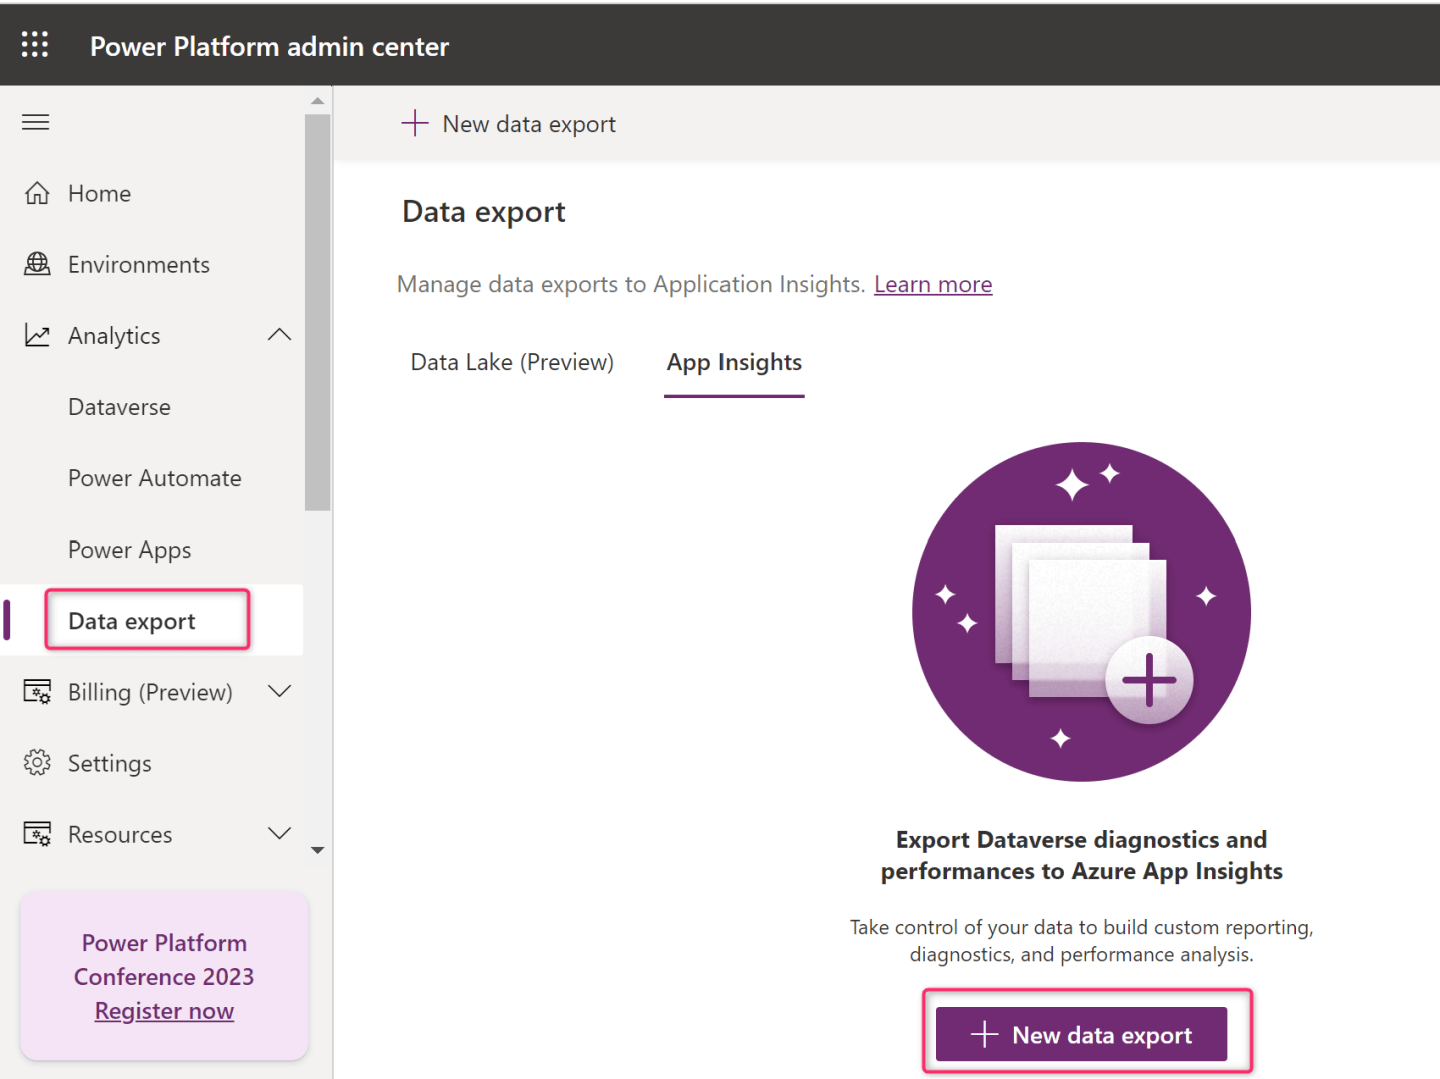Open Environments label in sidebar

point(139,264)
